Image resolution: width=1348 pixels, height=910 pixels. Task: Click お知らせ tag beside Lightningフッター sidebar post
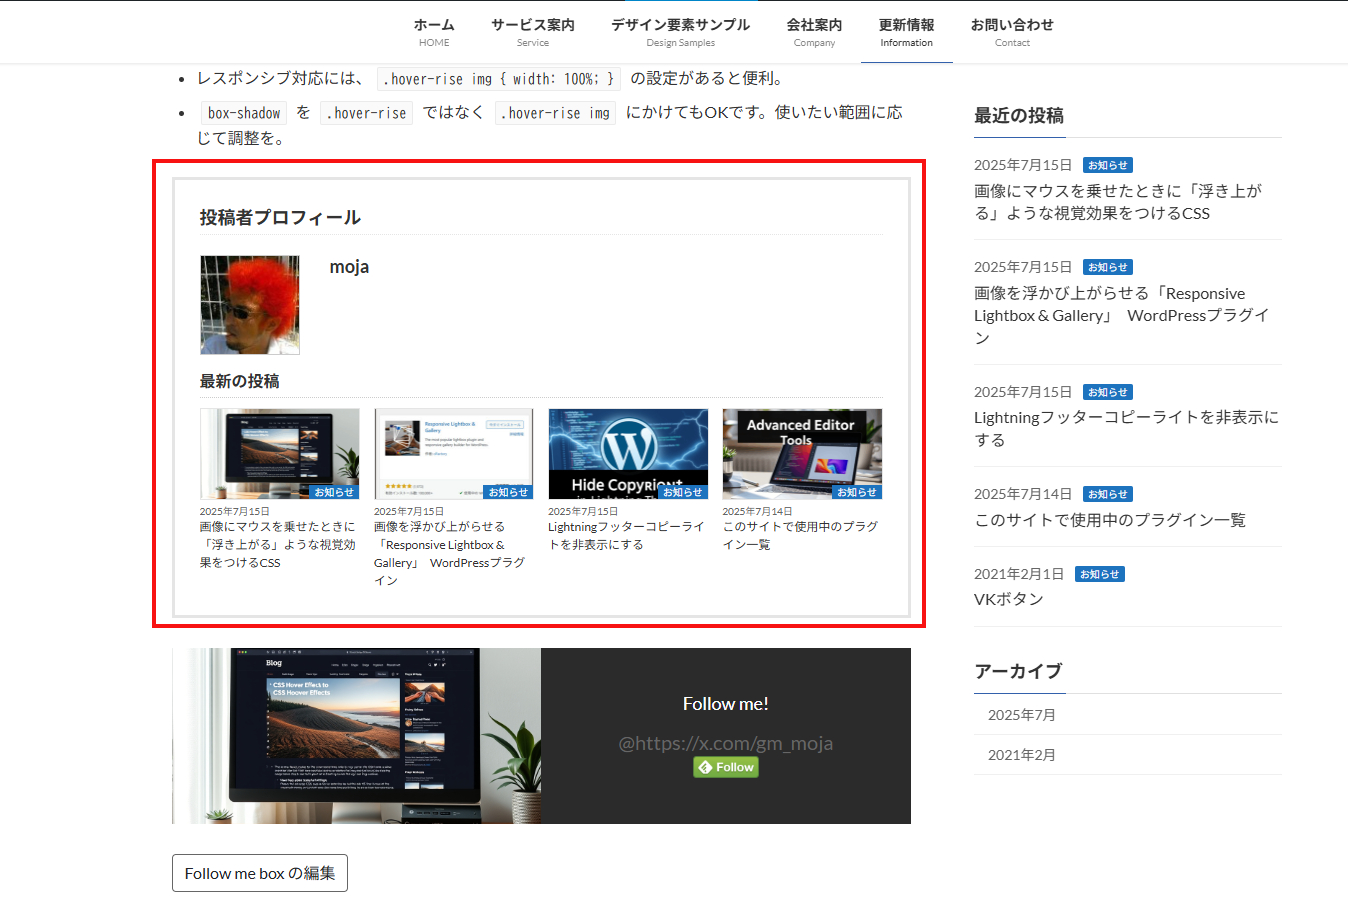tap(1108, 392)
